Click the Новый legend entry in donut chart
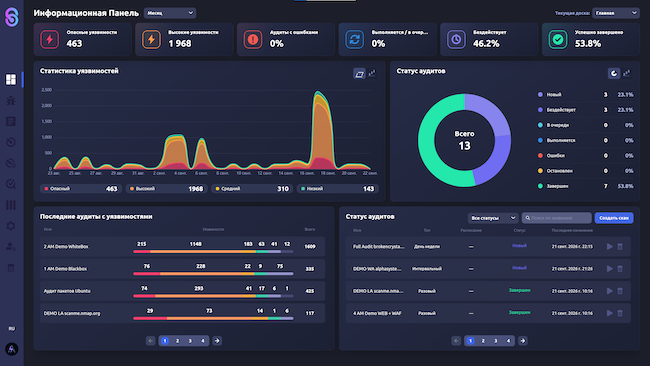 point(585,95)
